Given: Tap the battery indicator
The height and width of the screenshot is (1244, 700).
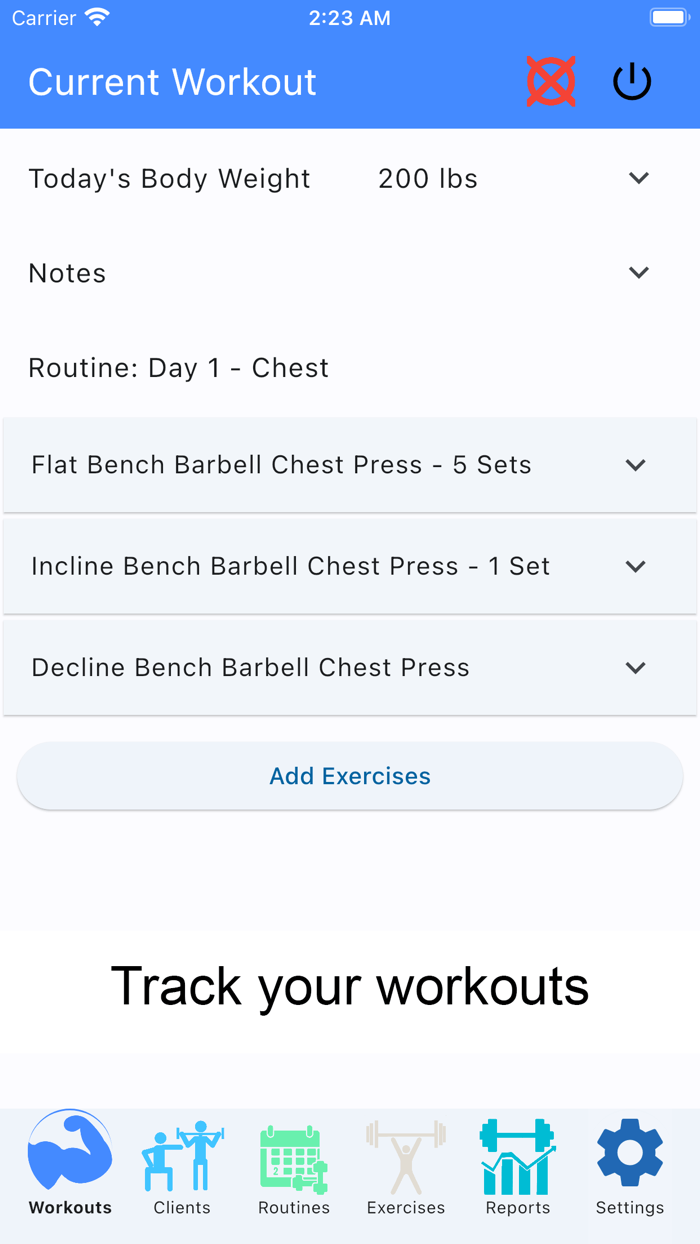Looking at the screenshot, I should 669,16.
